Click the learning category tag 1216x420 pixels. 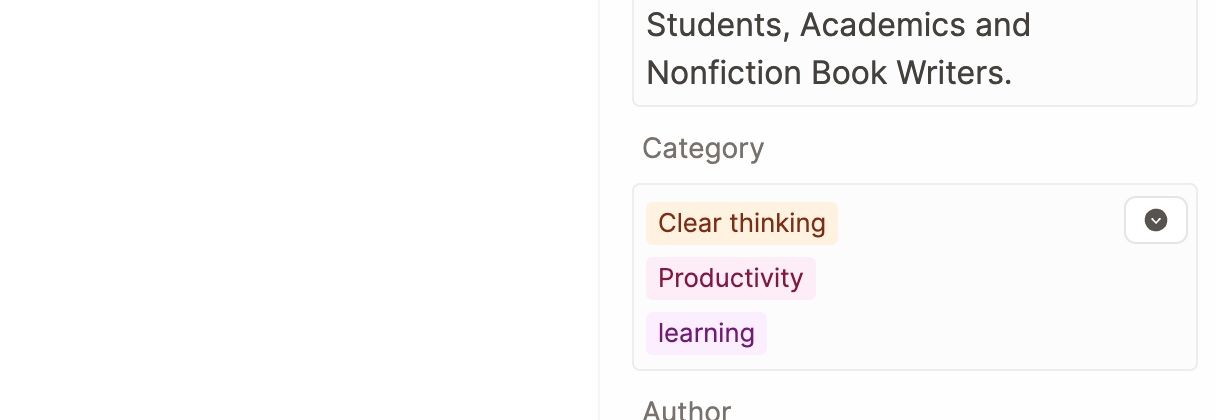point(706,333)
